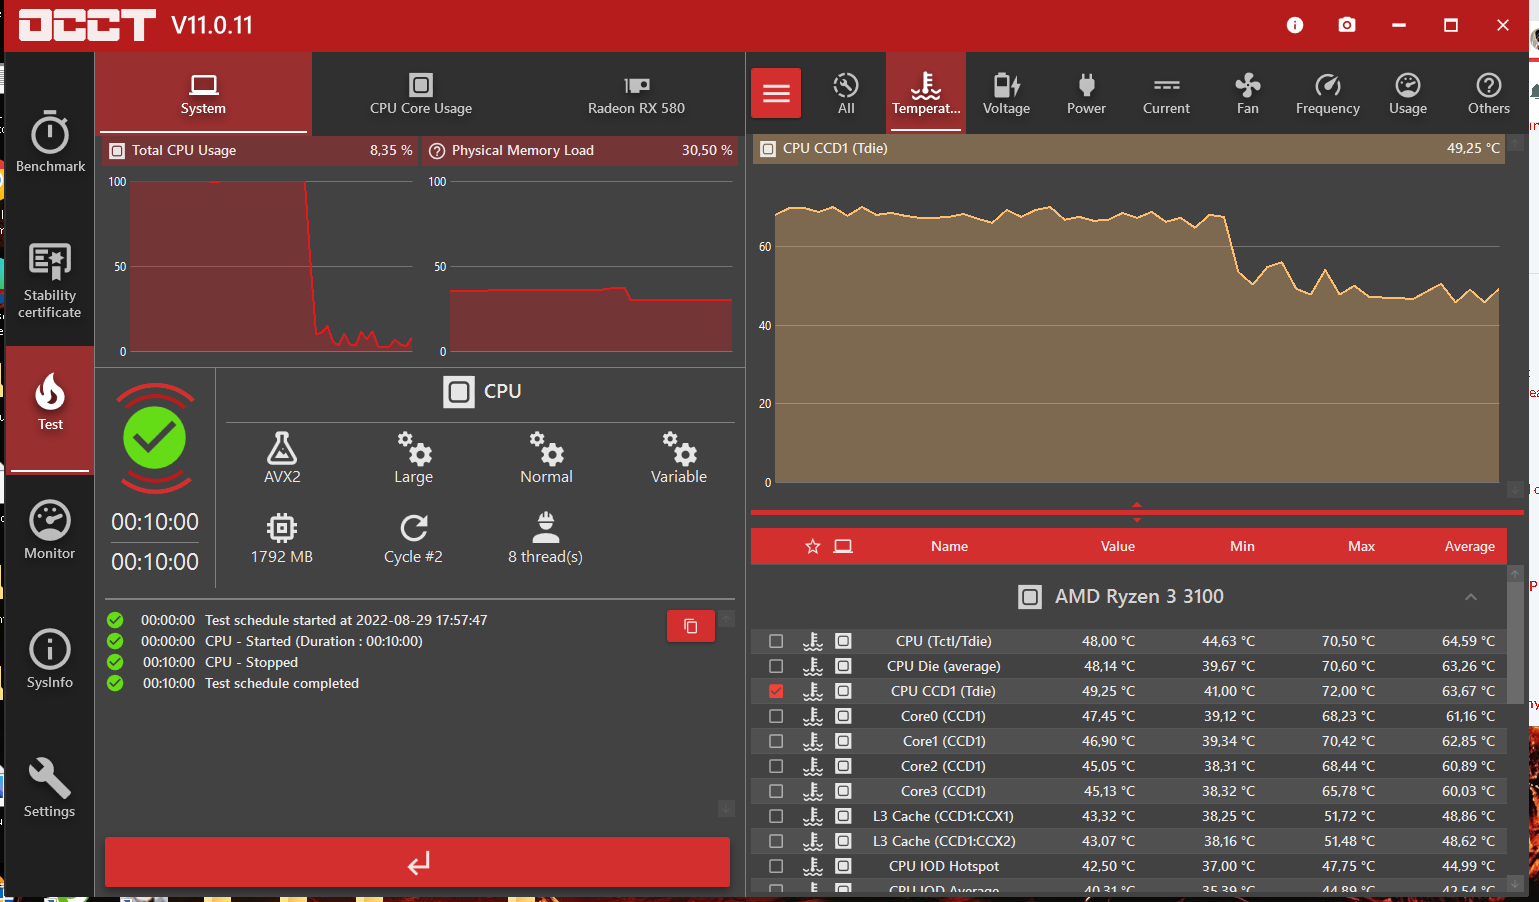Open the Benchmark section
Image resolution: width=1539 pixels, height=902 pixels.
click(50, 141)
